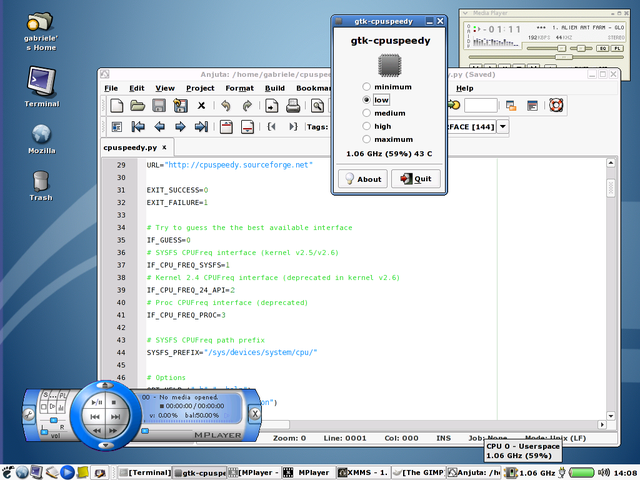Click the down arrow at MPlayer dial bottom
The image size is (640, 480).
point(105,445)
